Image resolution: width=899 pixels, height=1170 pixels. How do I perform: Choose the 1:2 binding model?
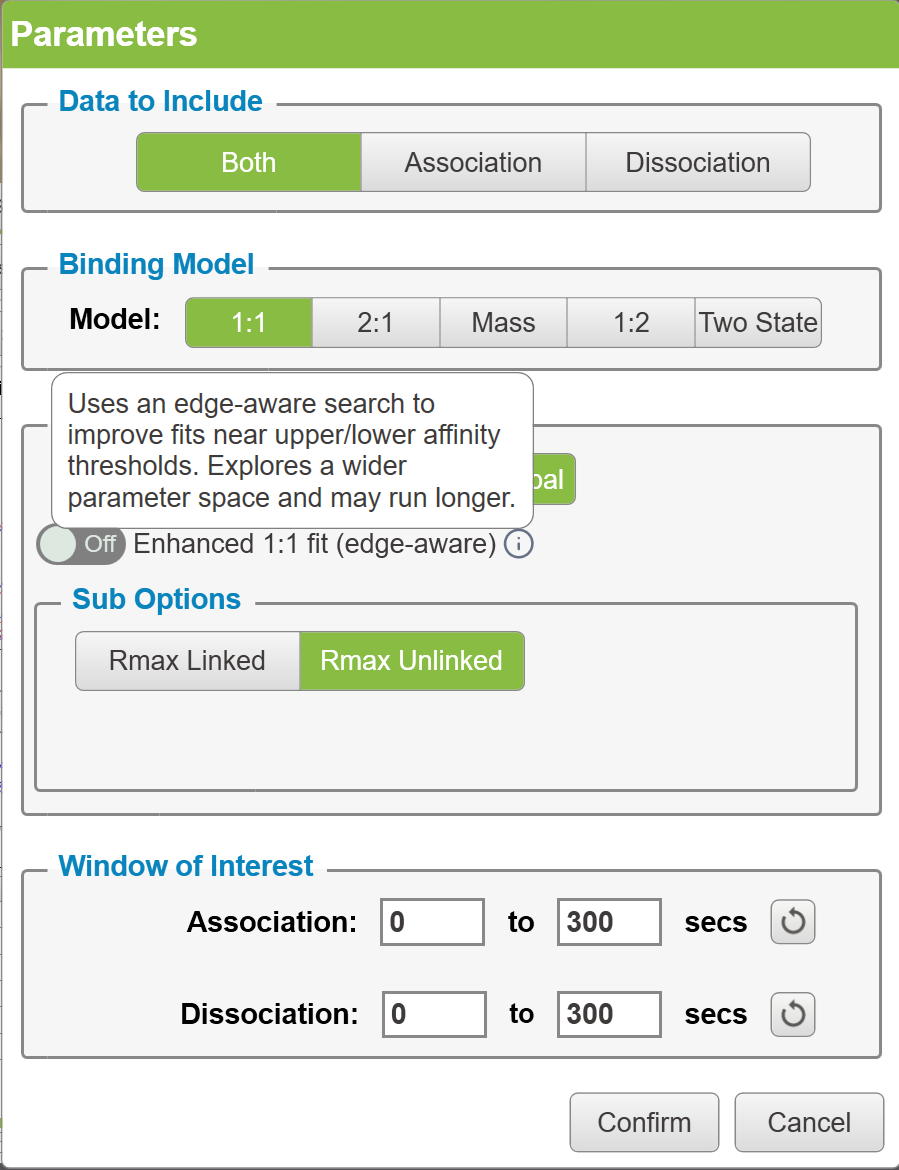pyautogui.click(x=631, y=322)
